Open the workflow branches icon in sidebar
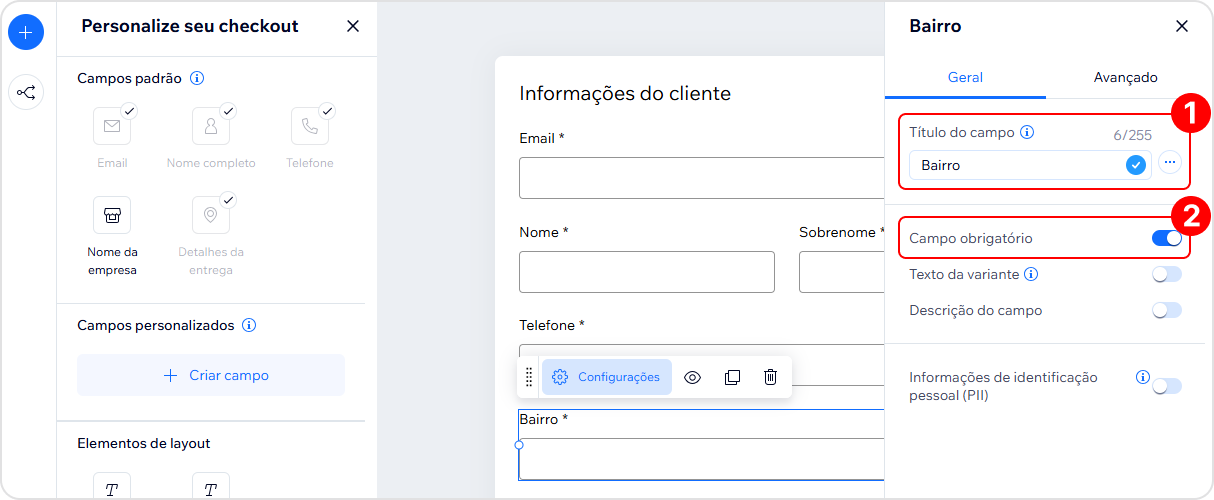 pos(26,93)
